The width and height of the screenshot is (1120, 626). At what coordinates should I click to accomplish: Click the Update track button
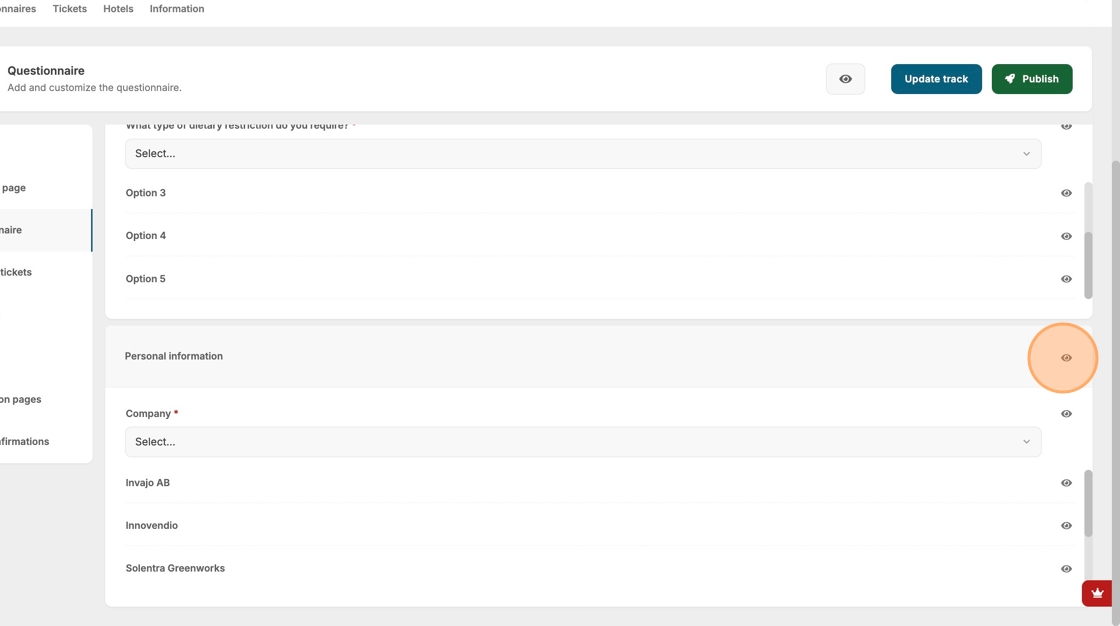coord(936,79)
